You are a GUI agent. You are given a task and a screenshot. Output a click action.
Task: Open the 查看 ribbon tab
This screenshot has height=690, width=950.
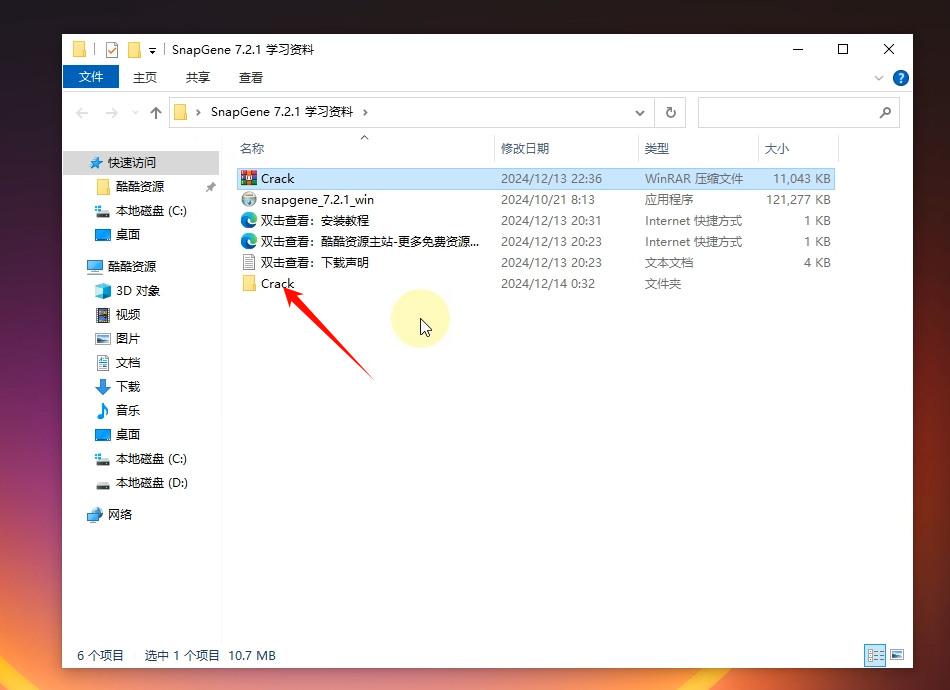click(x=251, y=77)
